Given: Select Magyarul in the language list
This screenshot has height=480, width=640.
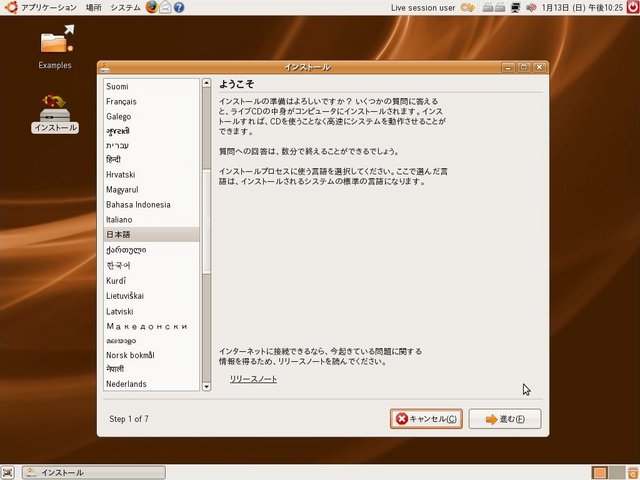Looking at the screenshot, I should click(x=151, y=189).
